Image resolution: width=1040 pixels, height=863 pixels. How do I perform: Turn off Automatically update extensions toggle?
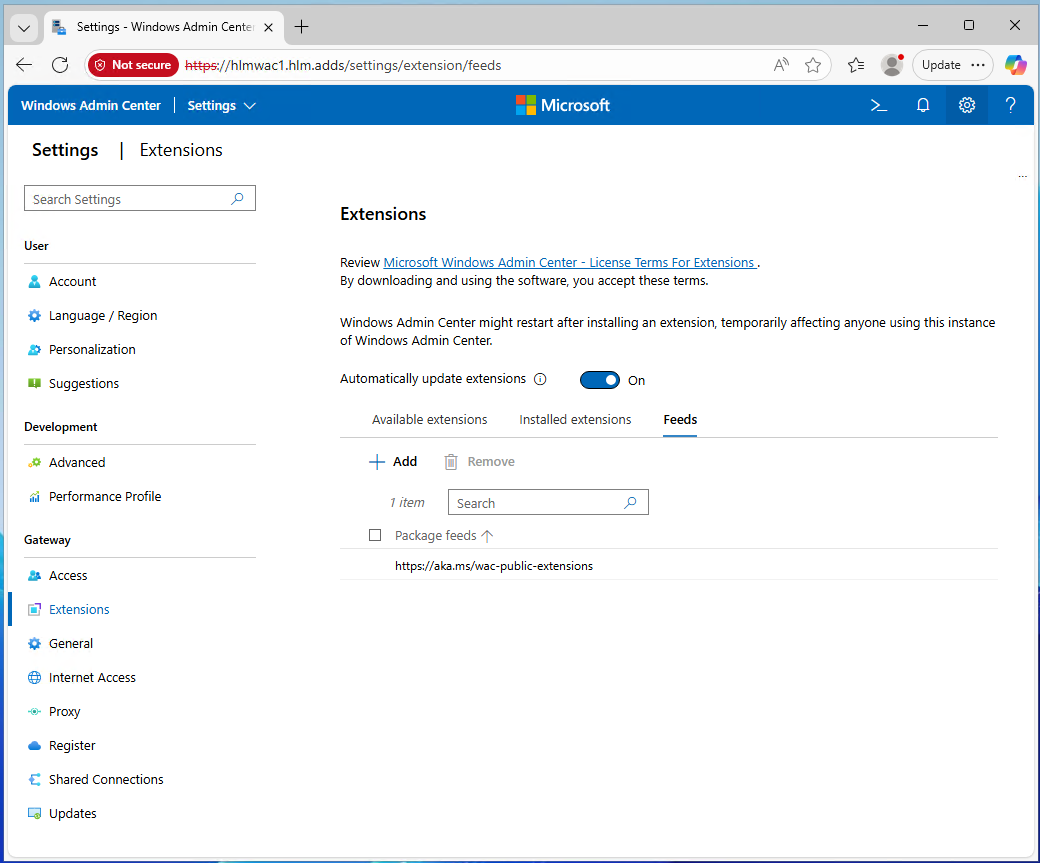600,380
